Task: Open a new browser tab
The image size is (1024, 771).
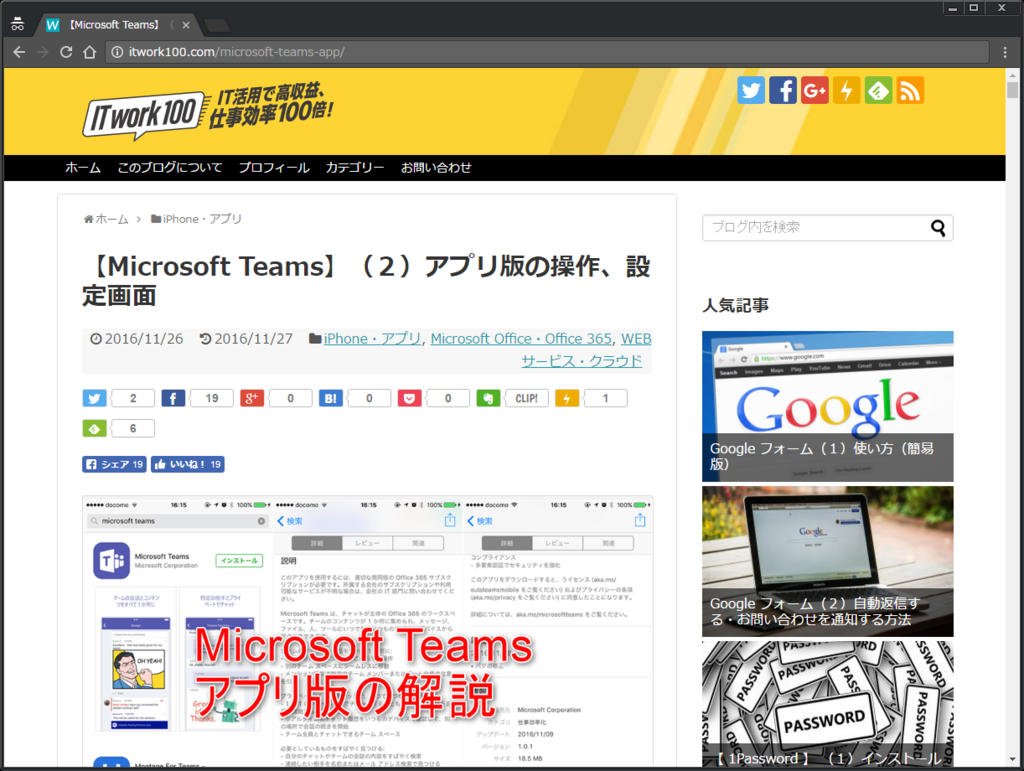Action: (x=217, y=25)
